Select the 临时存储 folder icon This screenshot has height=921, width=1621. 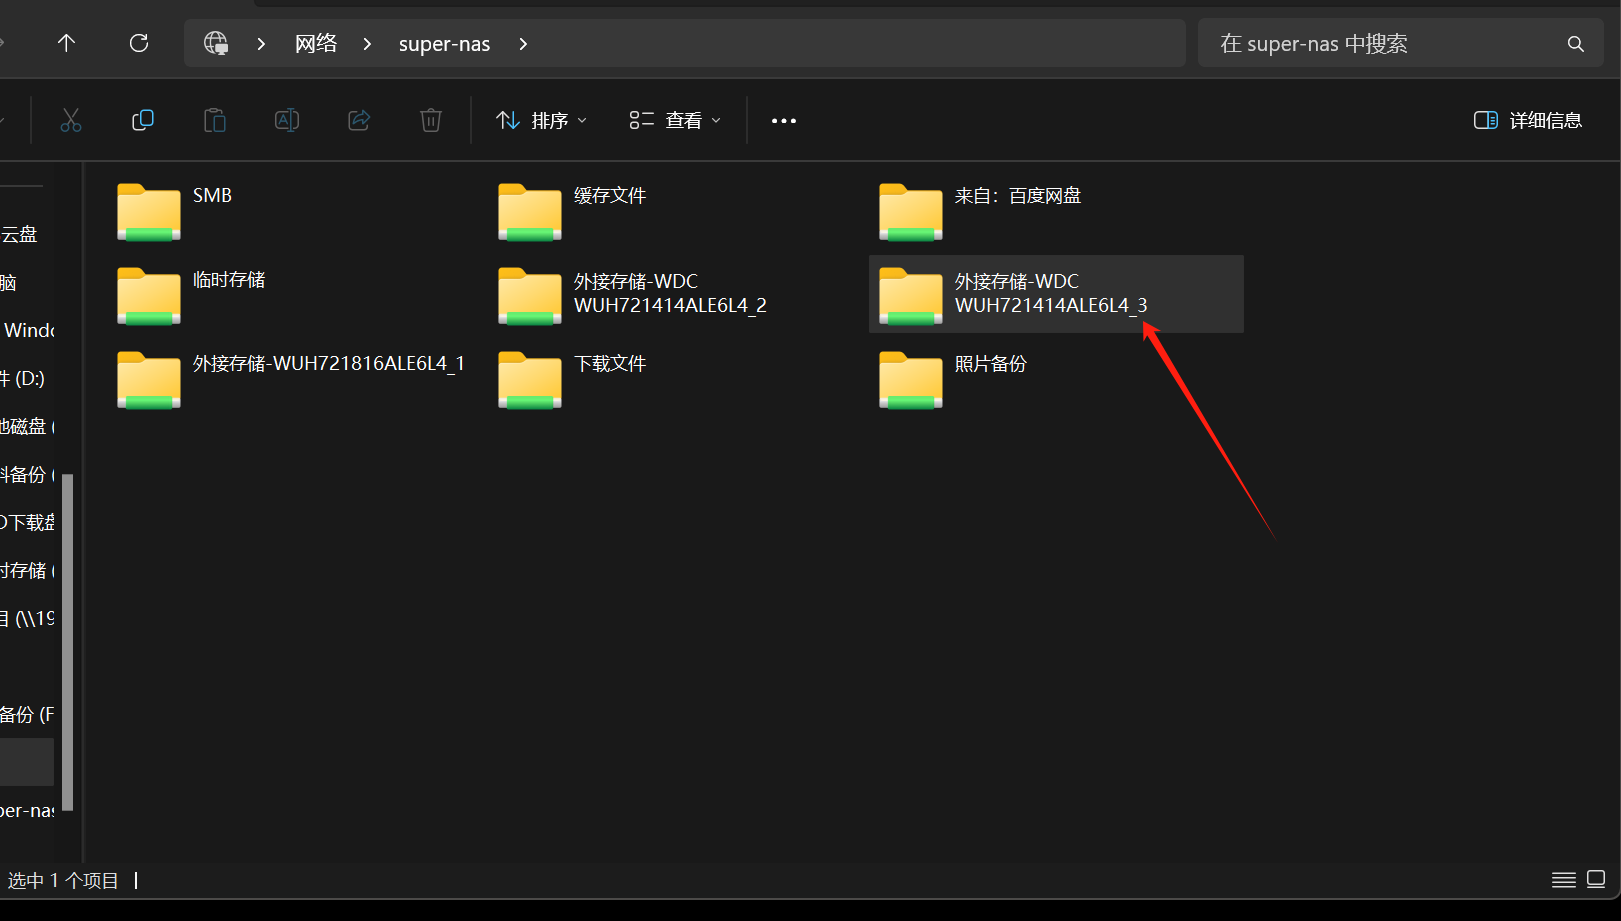tap(149, 296)
